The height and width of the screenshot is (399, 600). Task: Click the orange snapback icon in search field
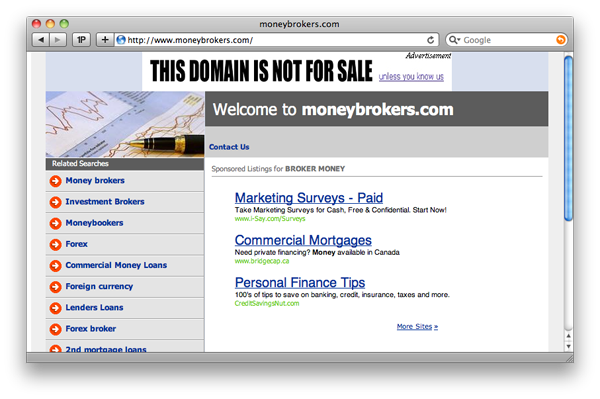[560, 40]
